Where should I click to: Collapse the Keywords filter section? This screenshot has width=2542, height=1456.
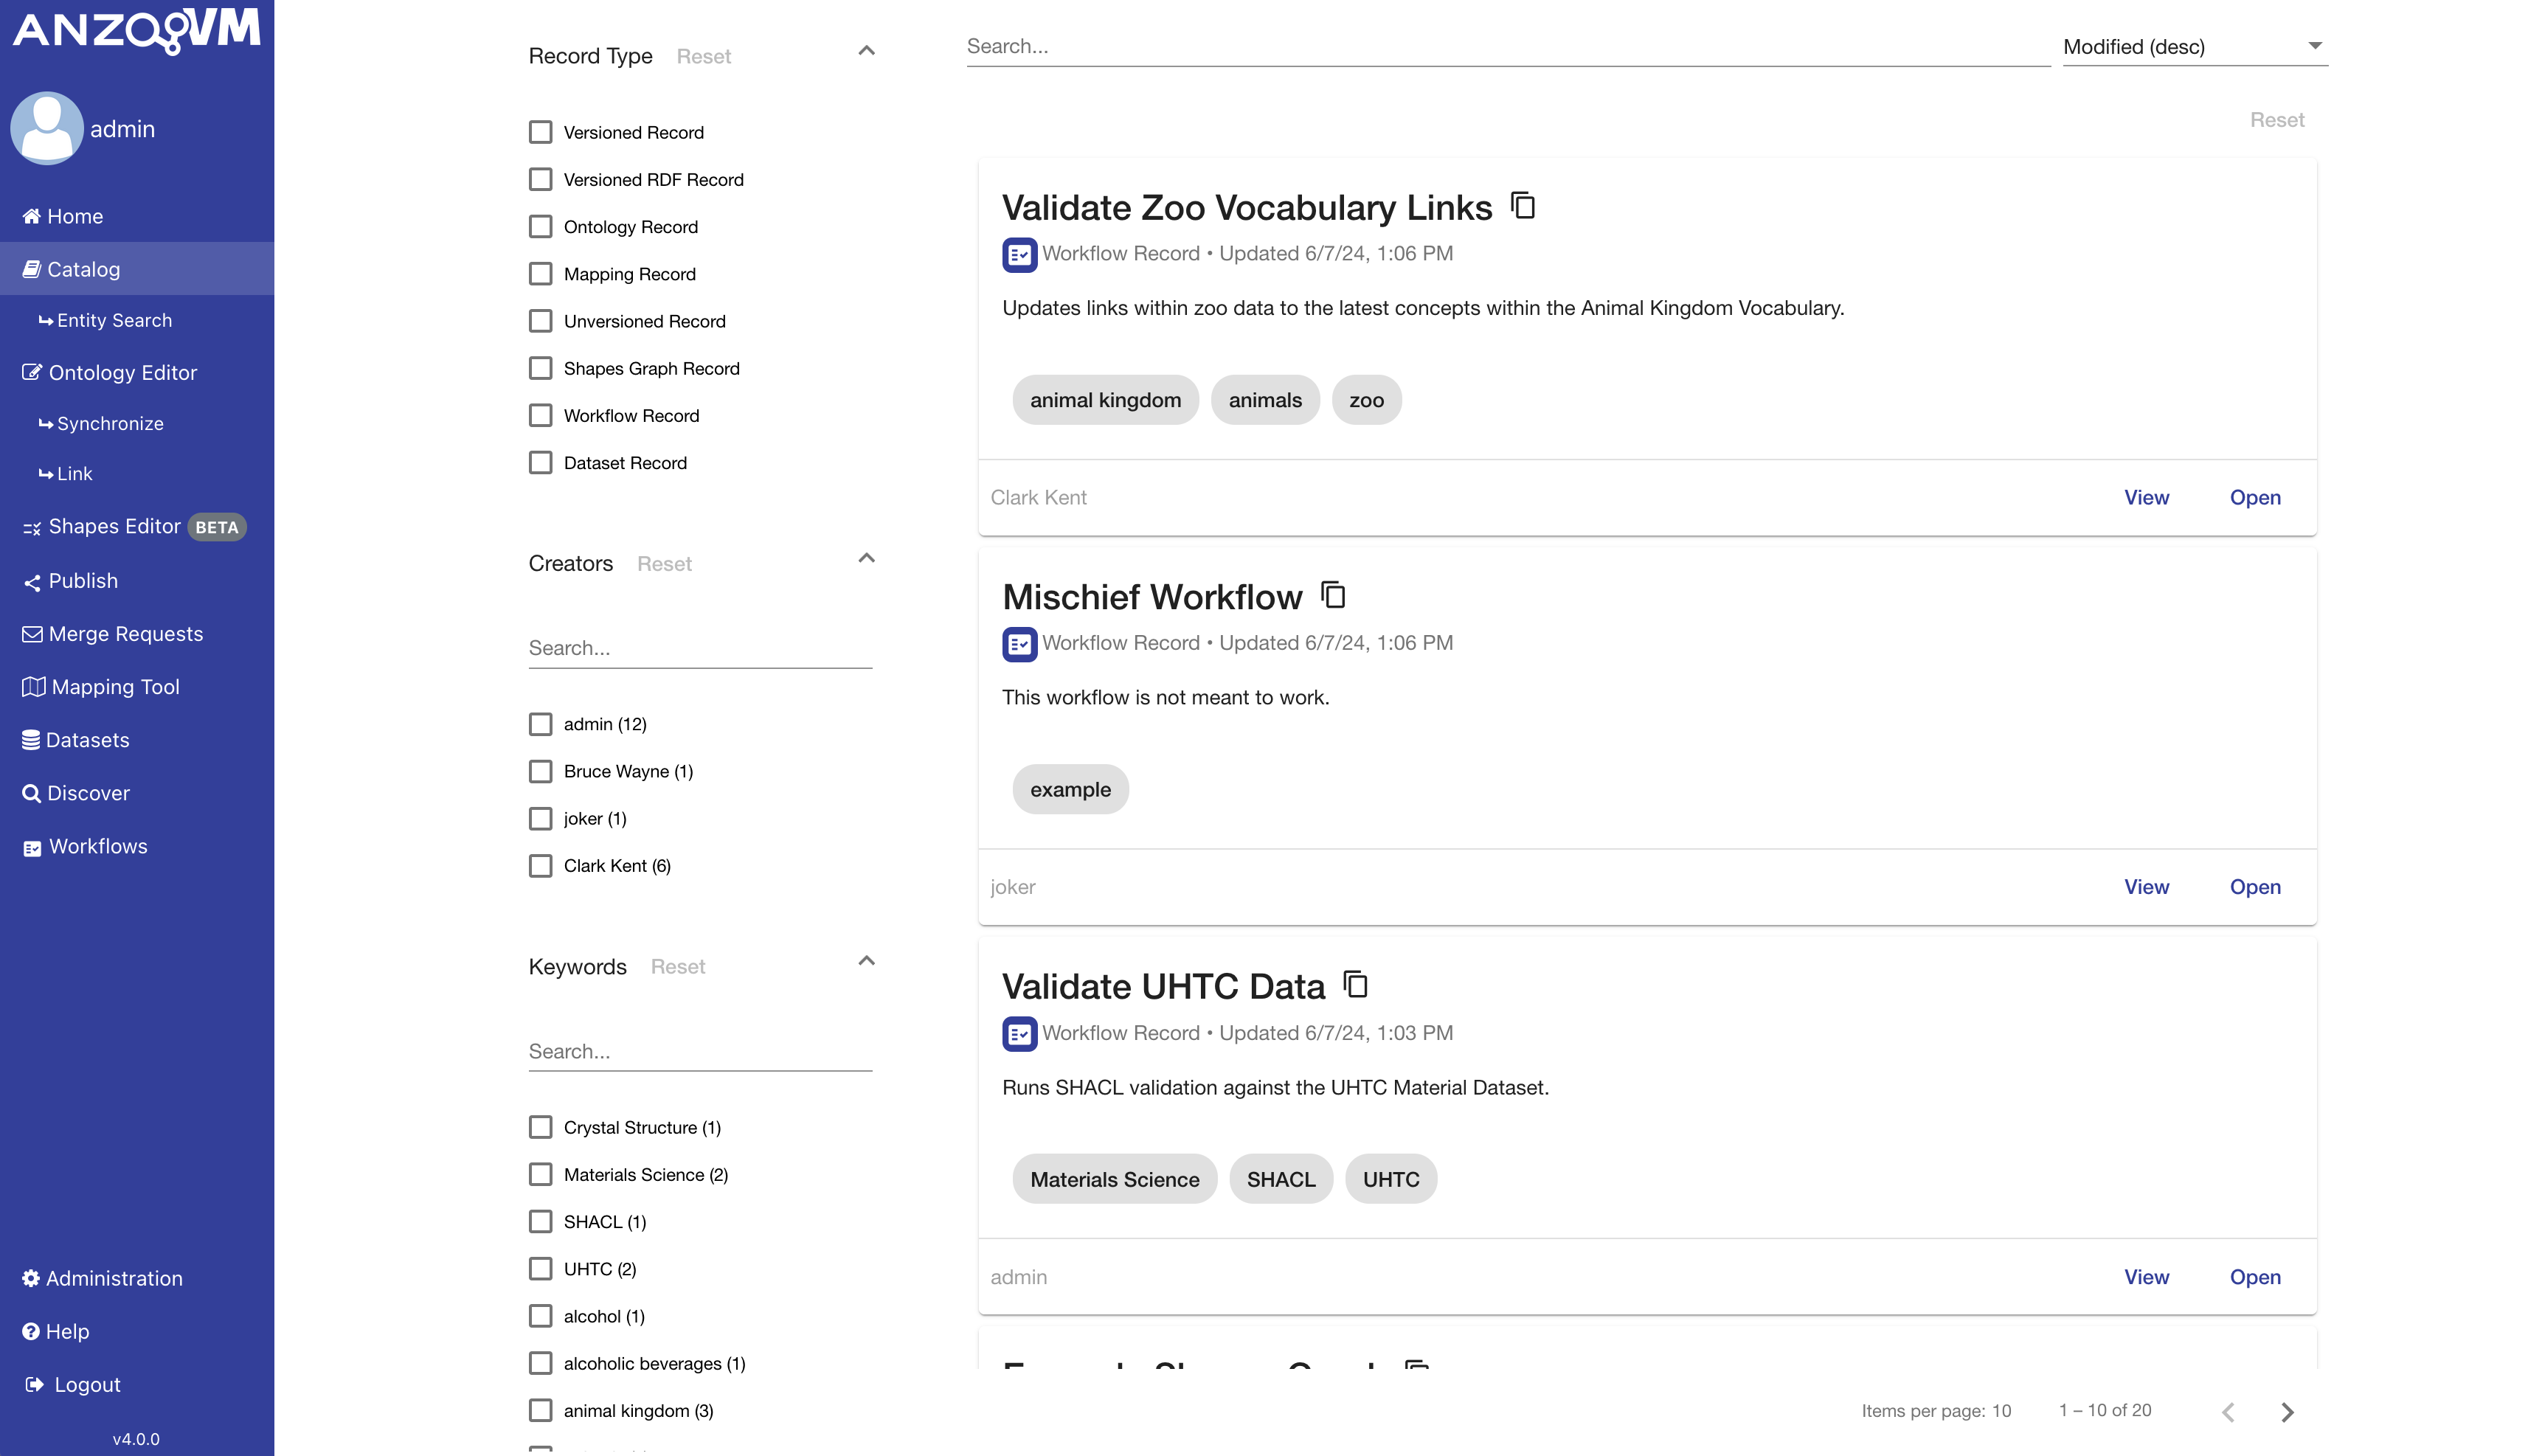pos(866,961)
